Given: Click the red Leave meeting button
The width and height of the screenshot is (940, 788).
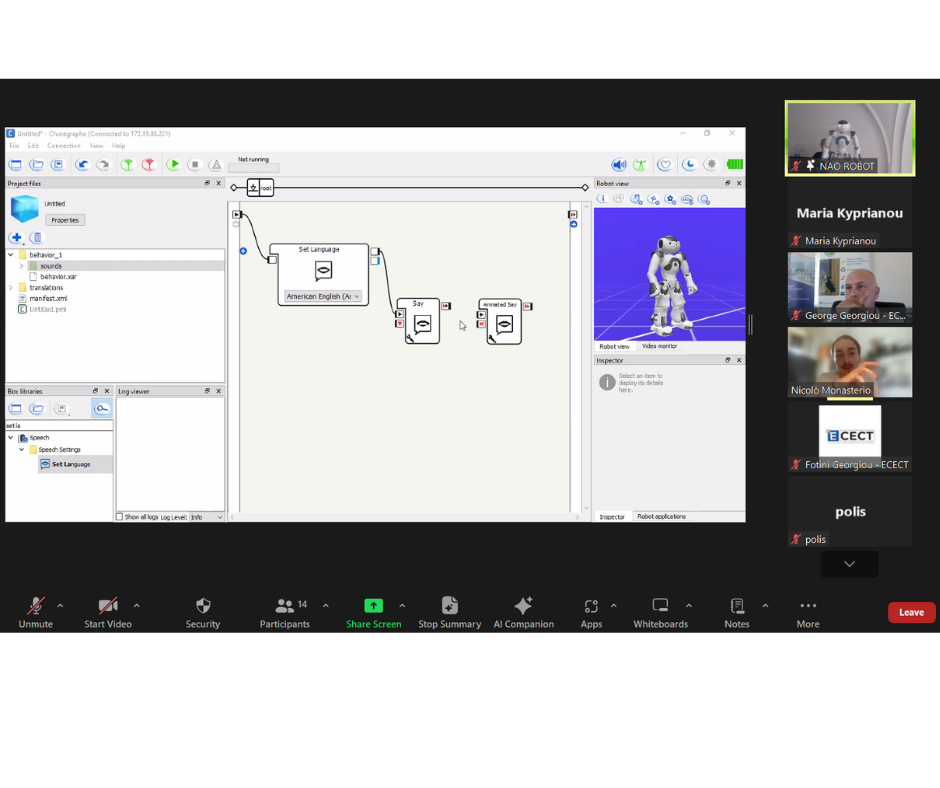Looking at the screenshot, I should coord(911,612).
